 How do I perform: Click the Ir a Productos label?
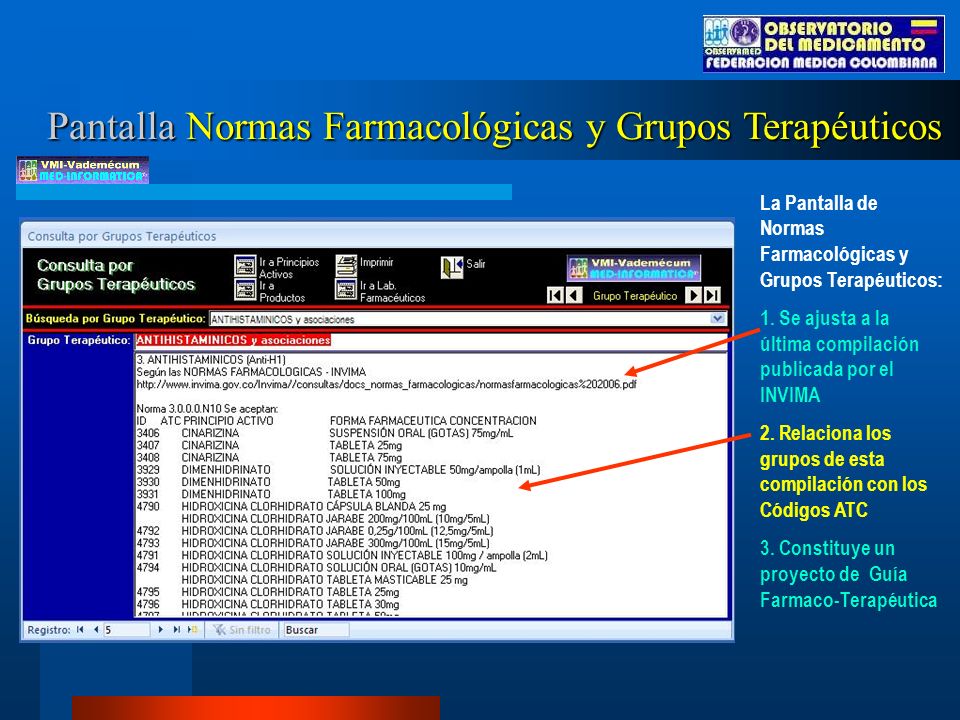pos(282,291)
